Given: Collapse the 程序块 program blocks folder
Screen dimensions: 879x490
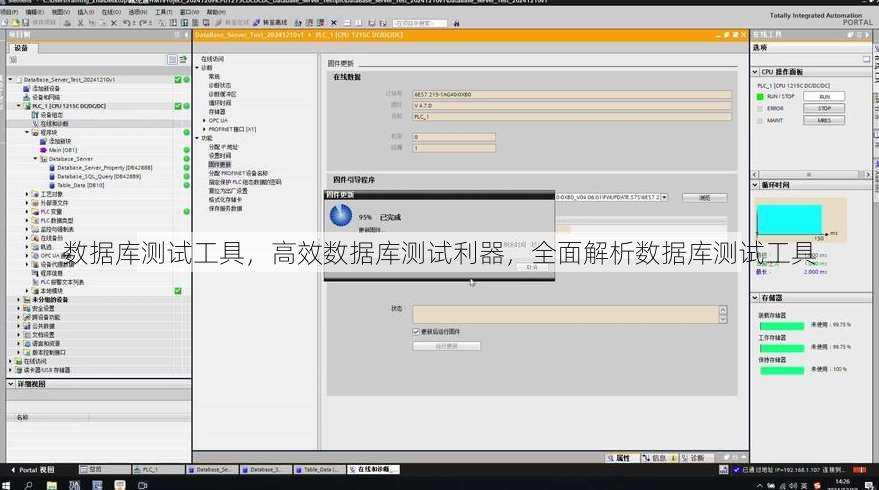Looking at the screenshot, I should [x=27, y=132].
